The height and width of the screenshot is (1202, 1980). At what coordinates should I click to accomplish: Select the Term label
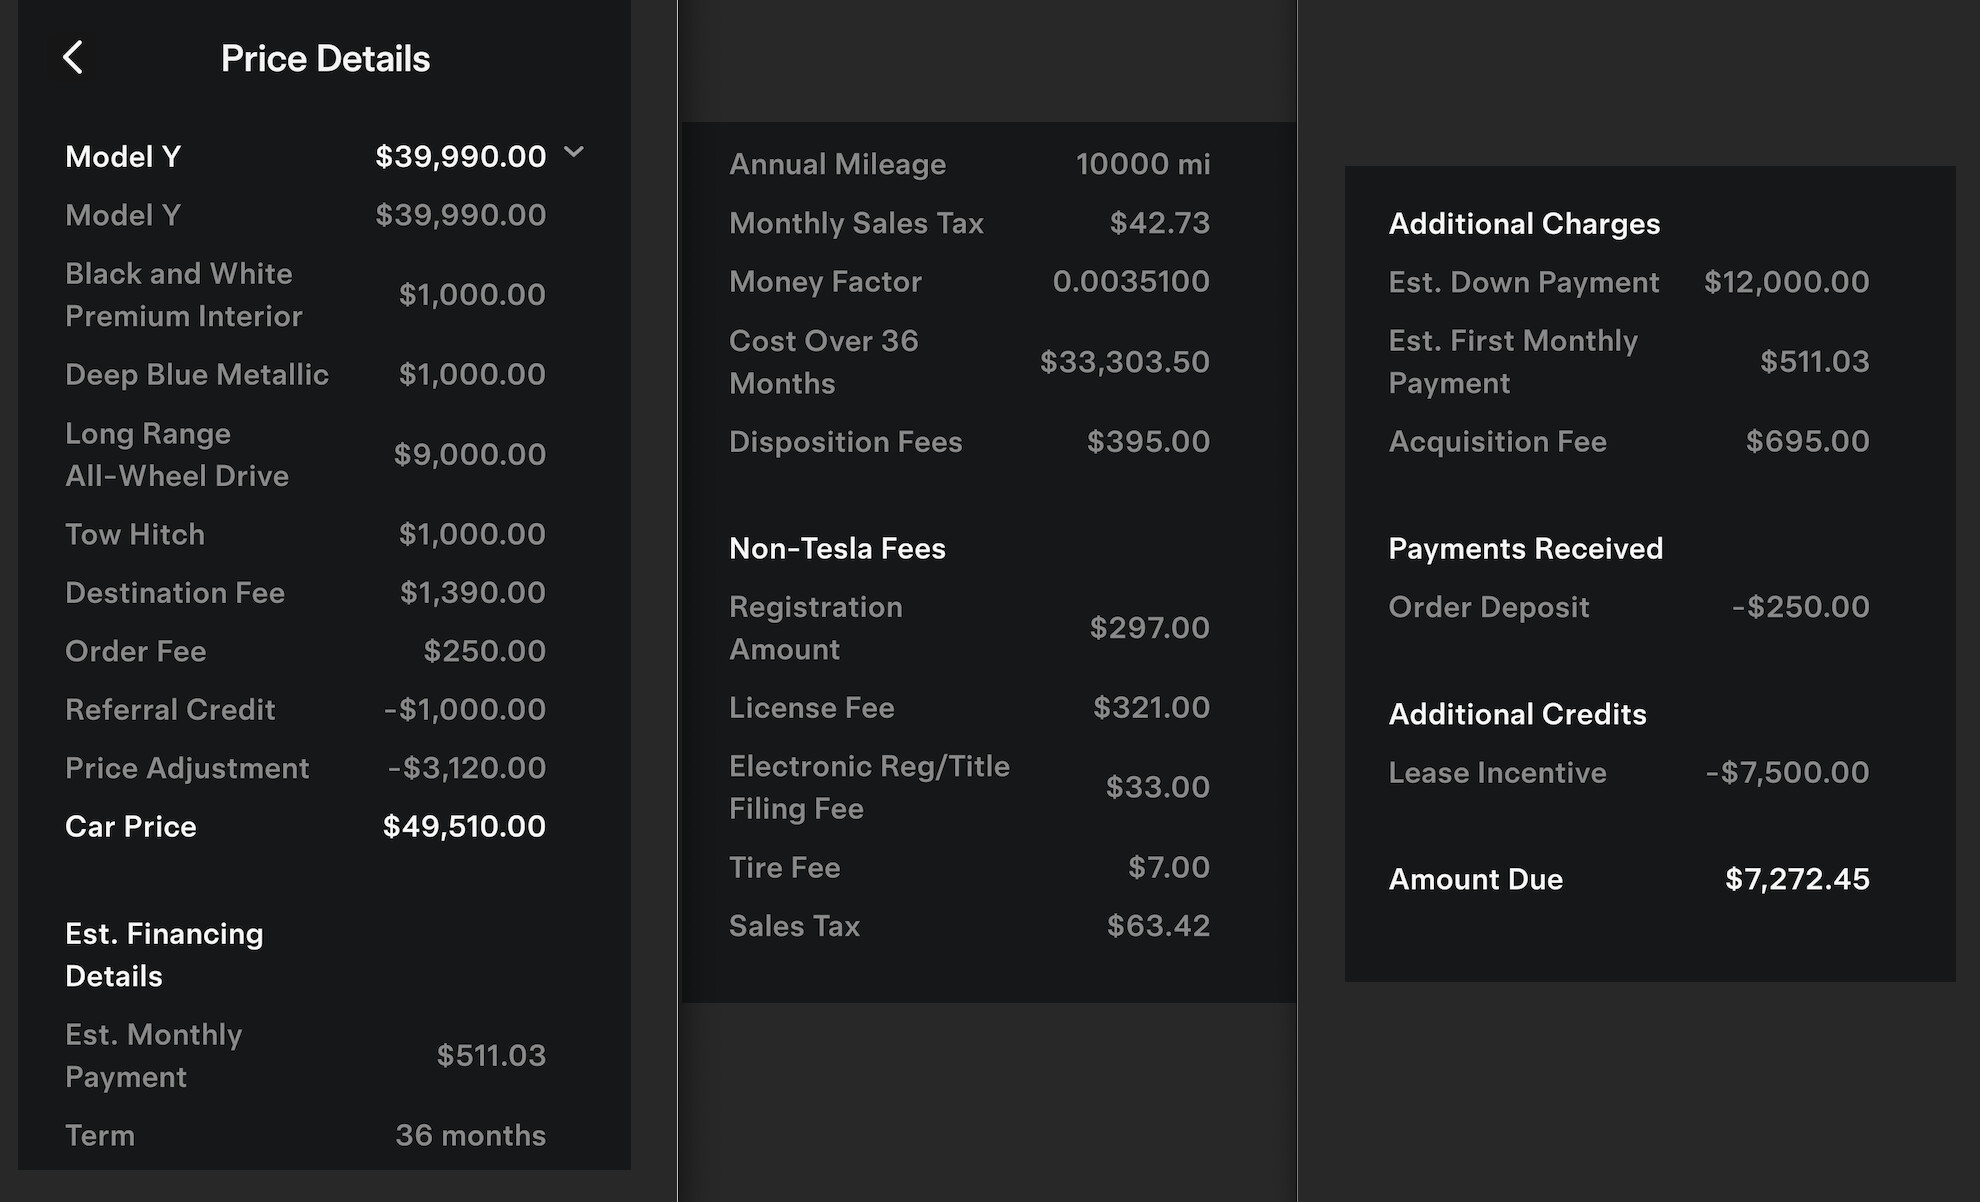click(x=100, y=1135)
